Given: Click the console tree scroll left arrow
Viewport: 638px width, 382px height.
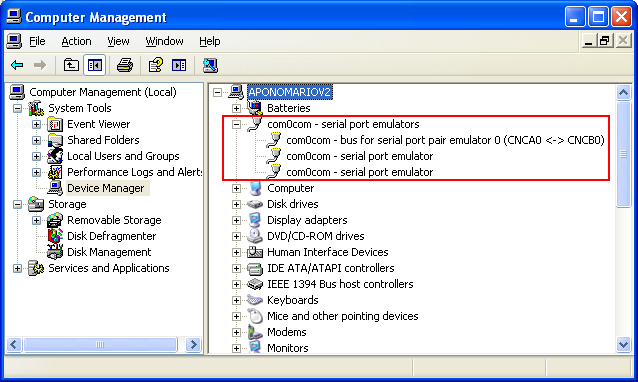Looking at the screenshot, I should (13, 345).
